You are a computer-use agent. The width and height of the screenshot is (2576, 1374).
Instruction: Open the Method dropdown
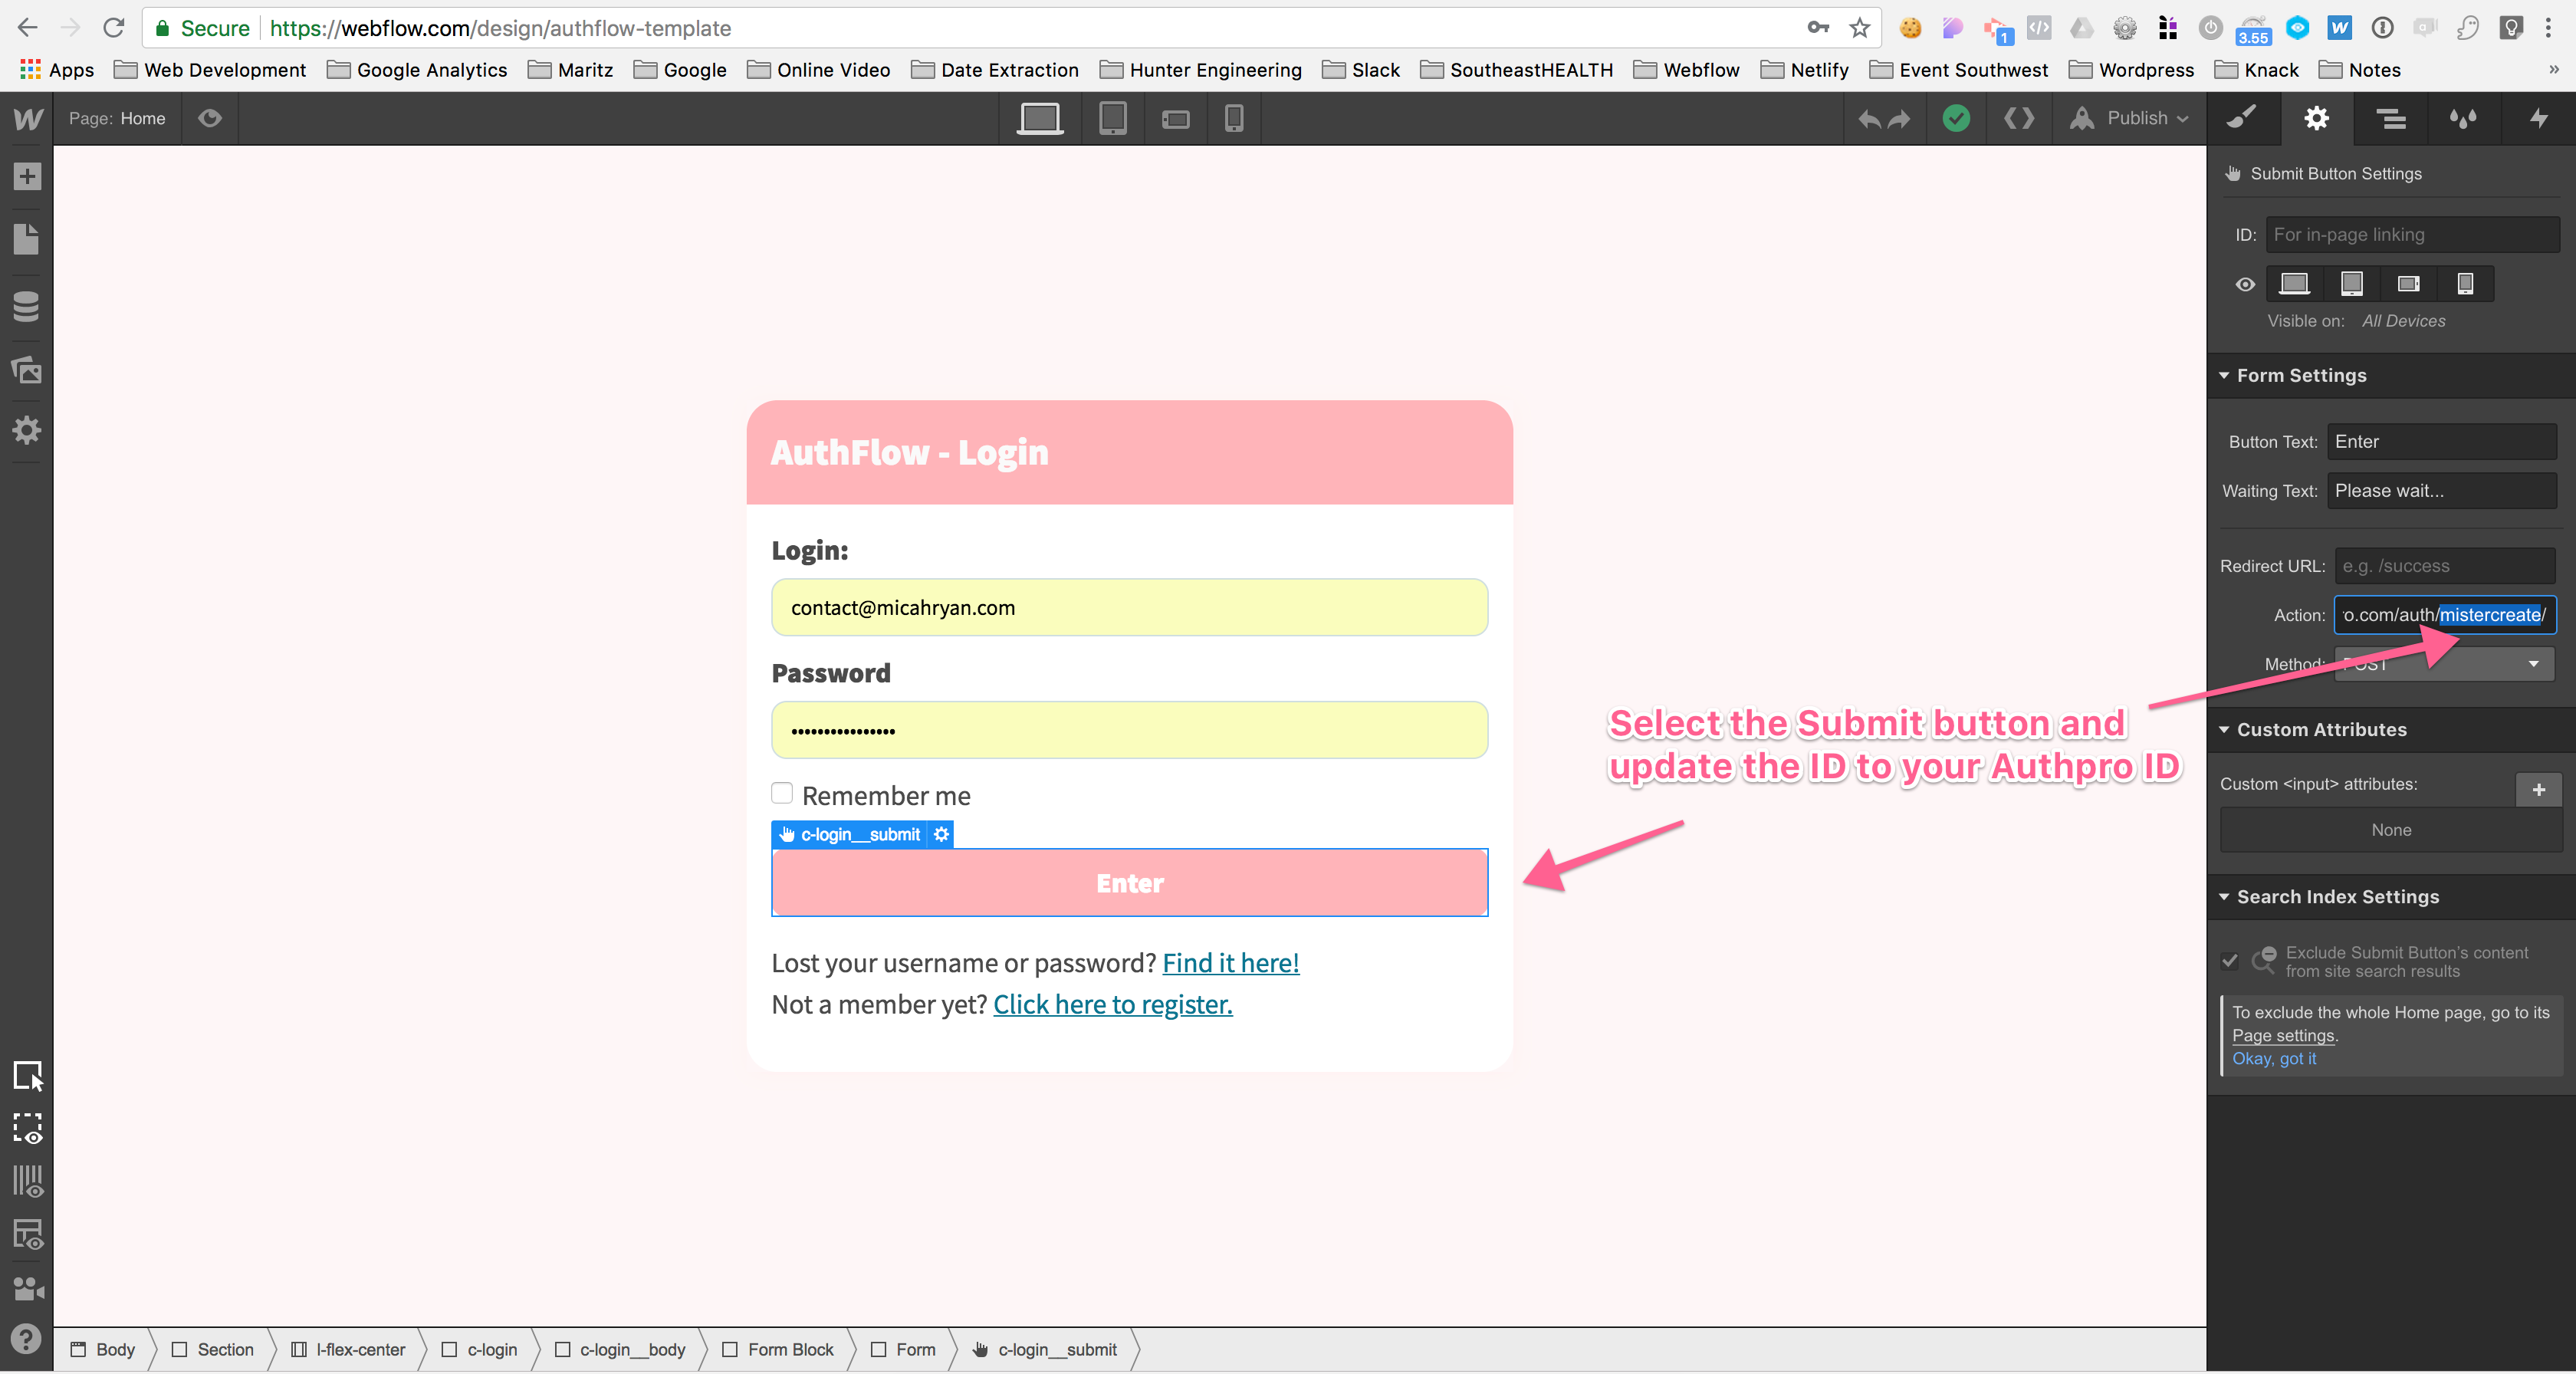[x=2445, y=664]
